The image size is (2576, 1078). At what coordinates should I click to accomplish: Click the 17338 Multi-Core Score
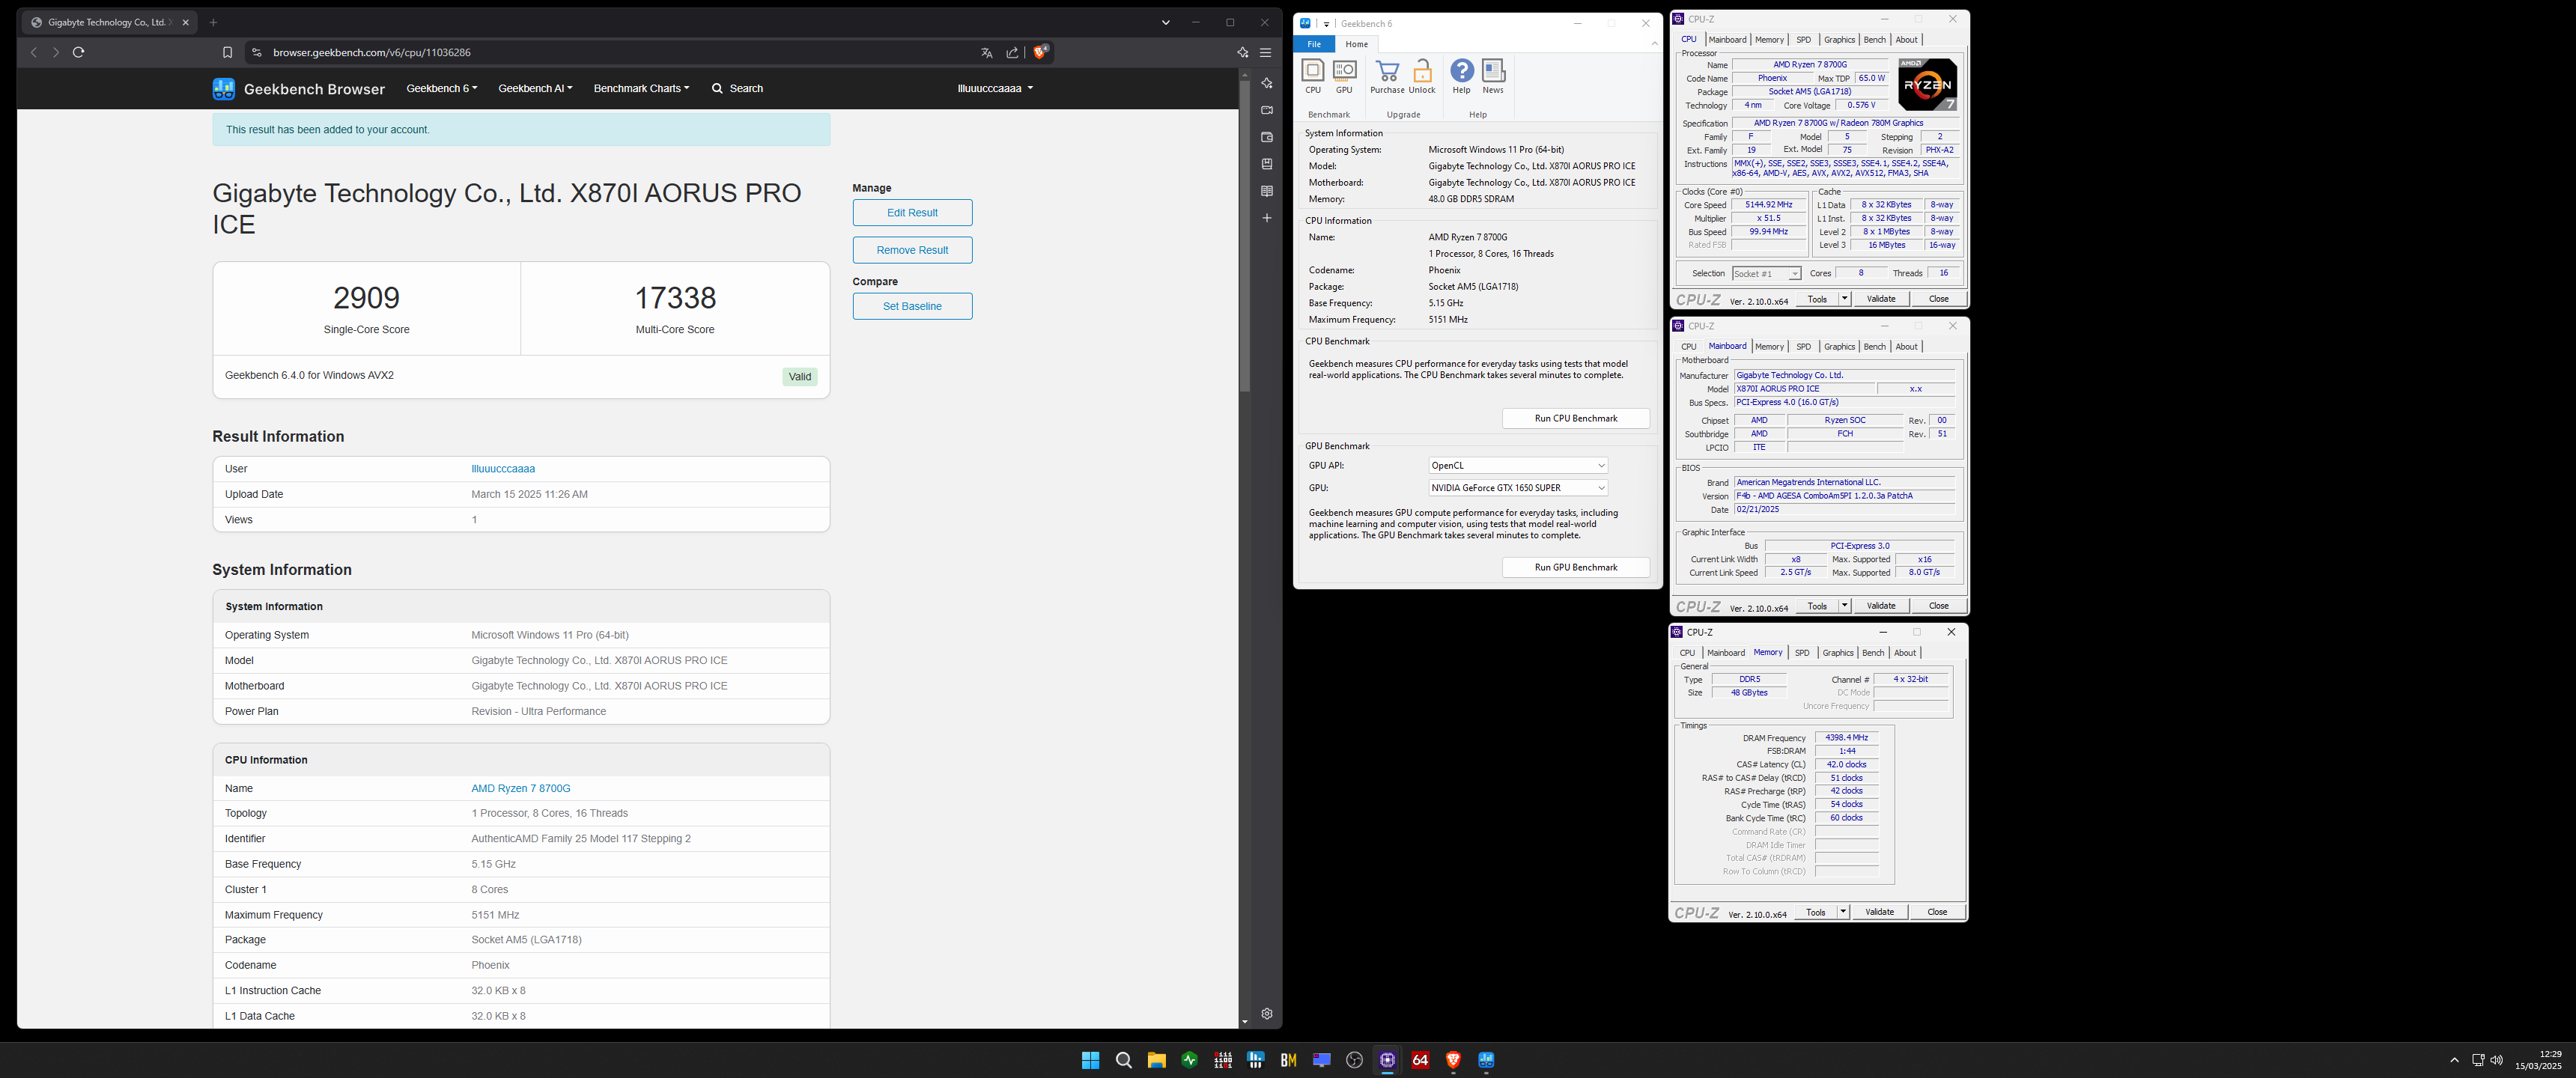[676, 298]
